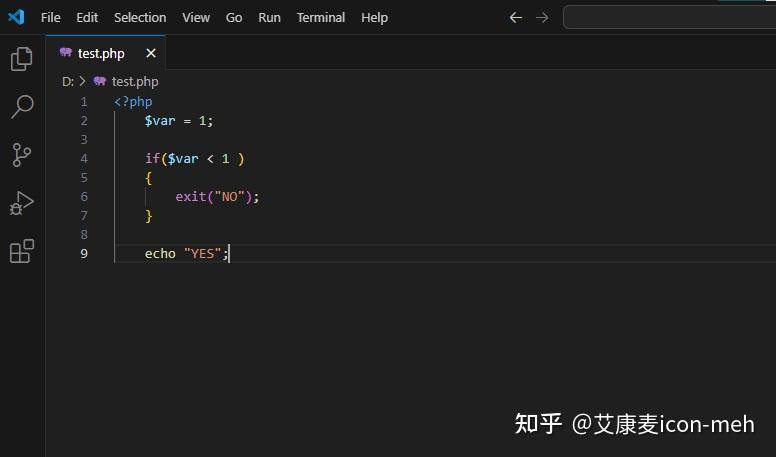
Task: Open the Run menu
Action: (269, 18)
